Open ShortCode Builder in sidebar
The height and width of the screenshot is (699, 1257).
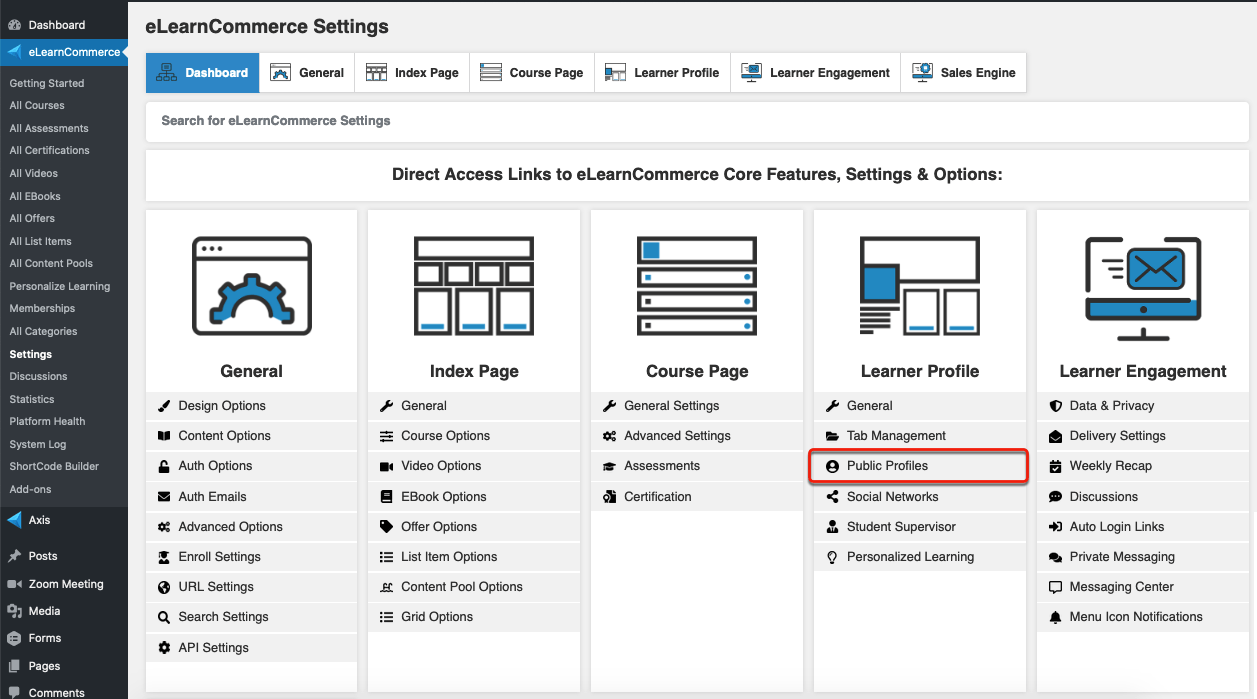coord(54,466)
